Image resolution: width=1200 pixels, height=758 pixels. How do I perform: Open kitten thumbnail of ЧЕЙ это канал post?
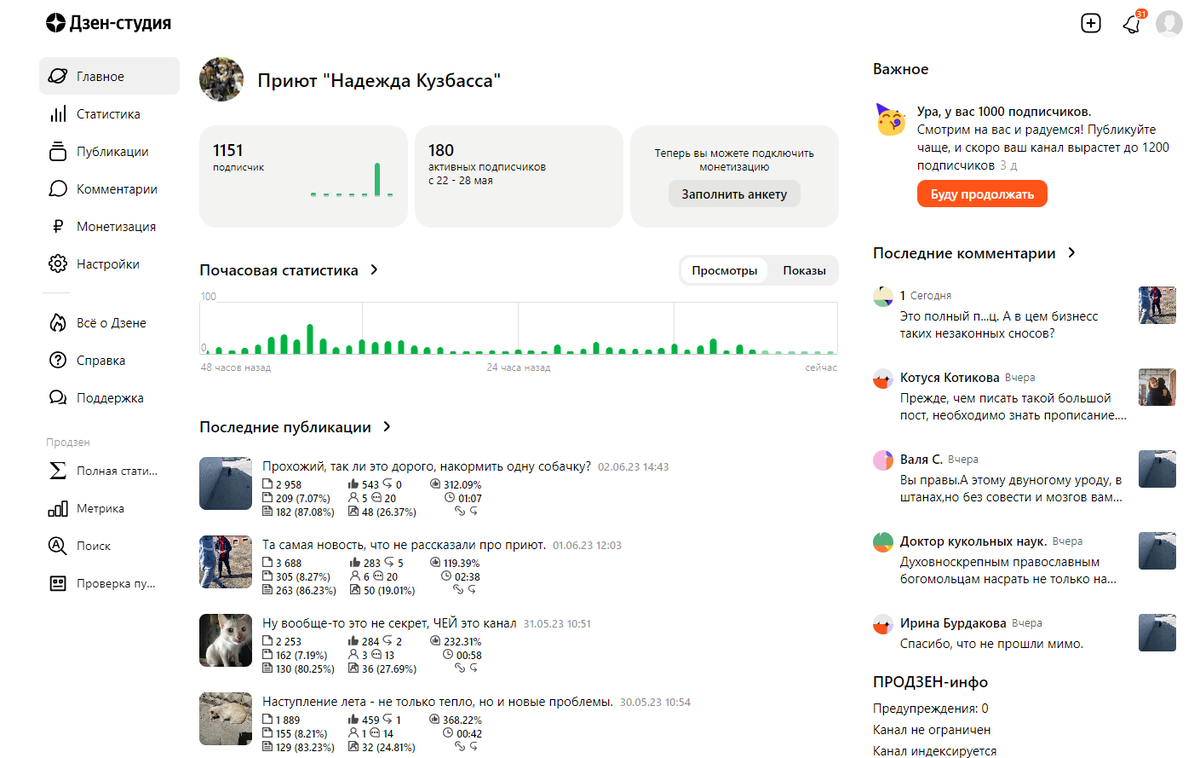coord(225,641)
